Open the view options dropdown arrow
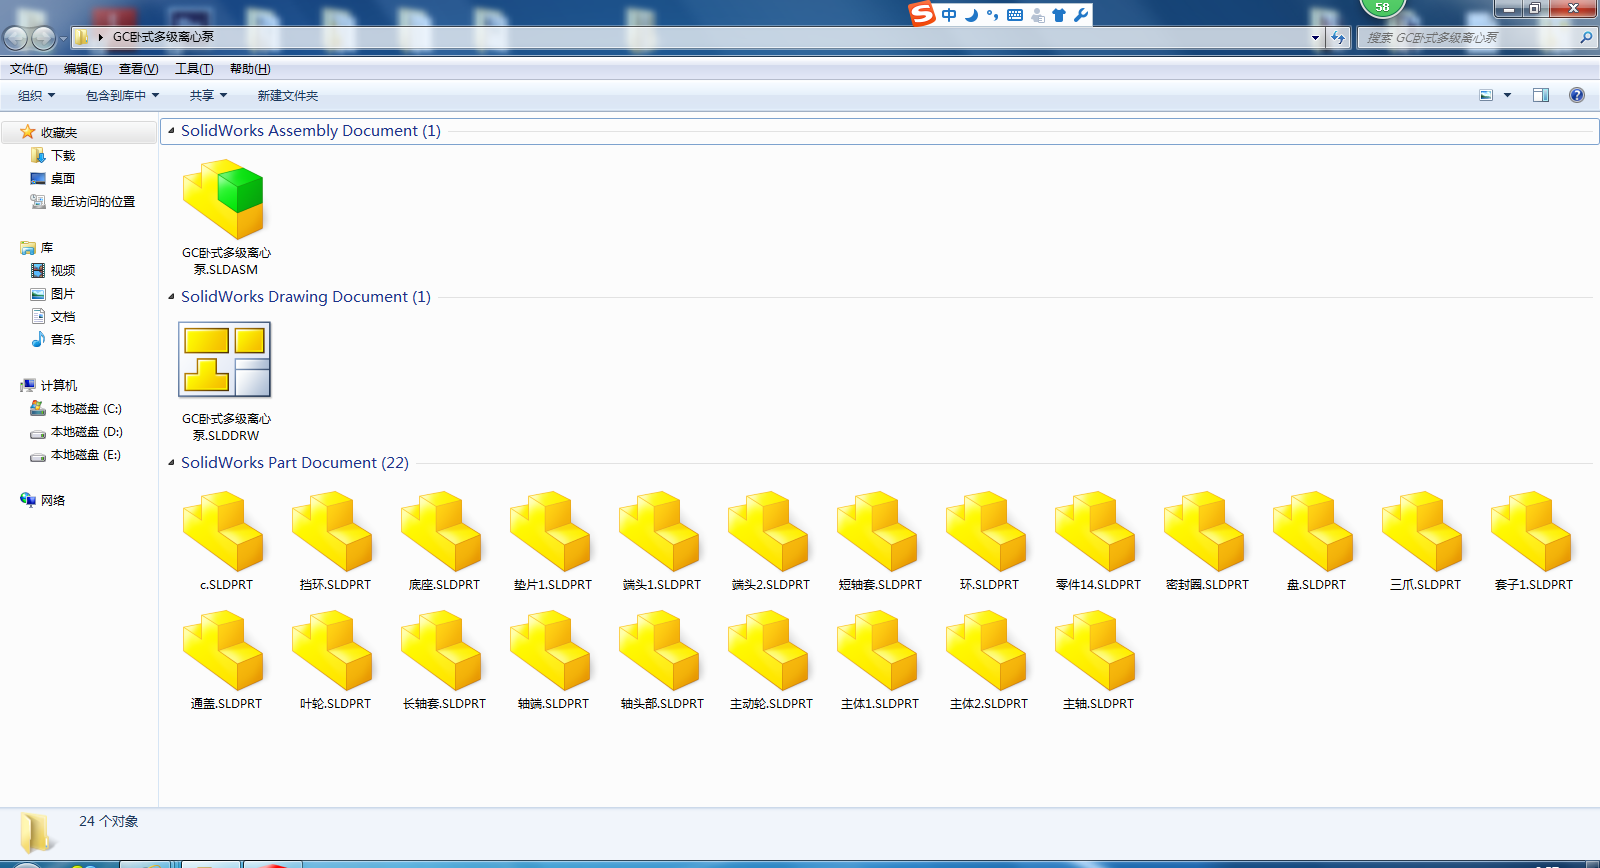 [x=1507, y=95]
